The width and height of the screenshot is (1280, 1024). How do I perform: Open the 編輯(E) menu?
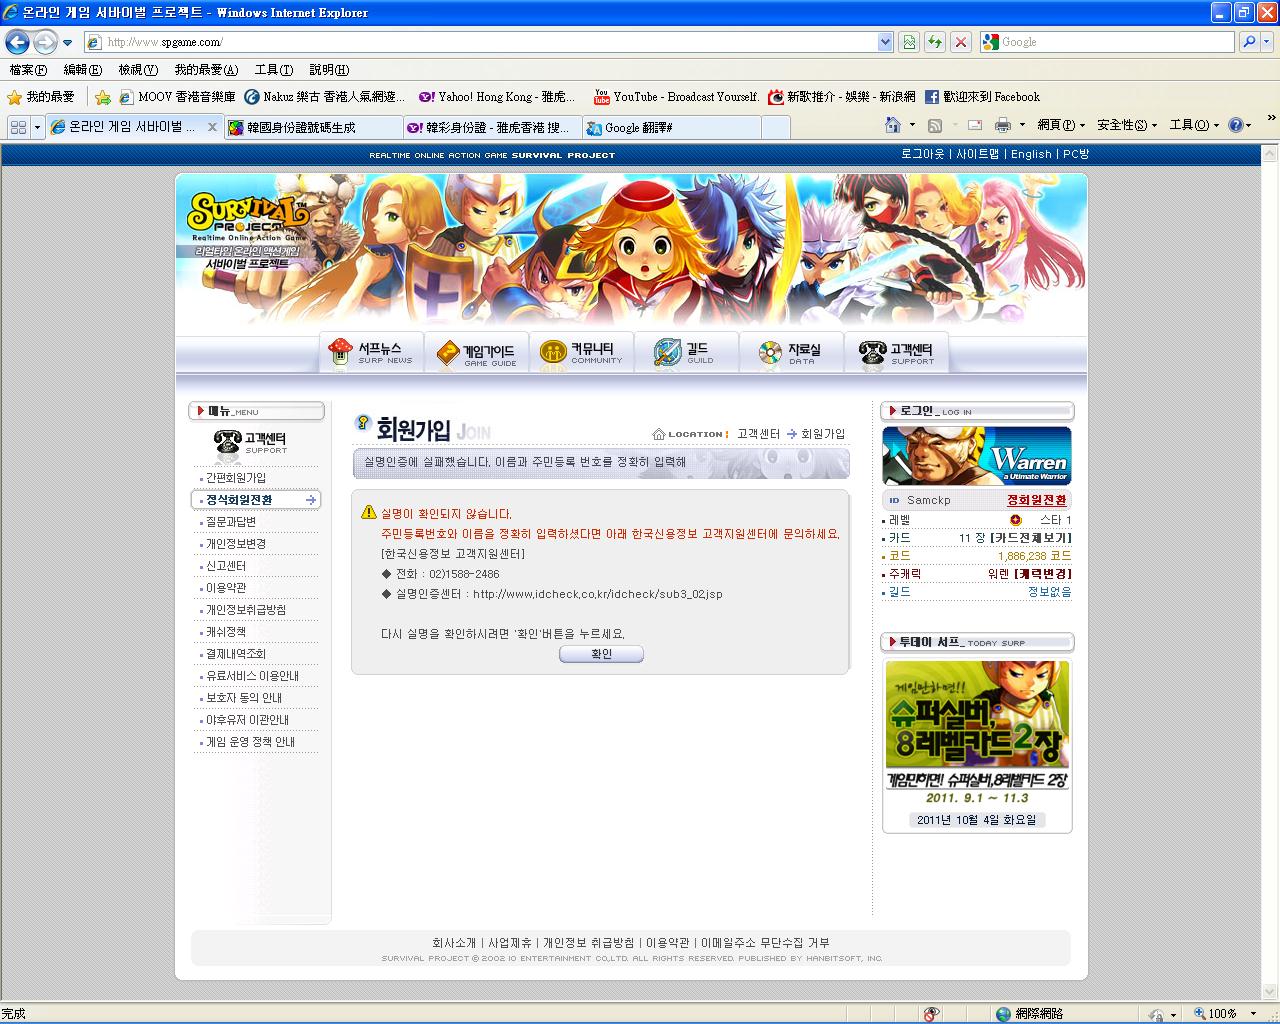point(82,70)
